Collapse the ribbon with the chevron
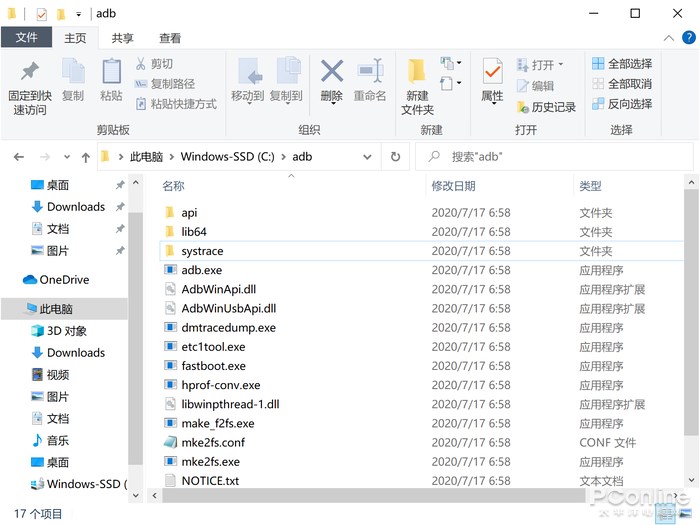Image resolution: width=700 pixels, height=525 pixels. (x=669, y=38)
